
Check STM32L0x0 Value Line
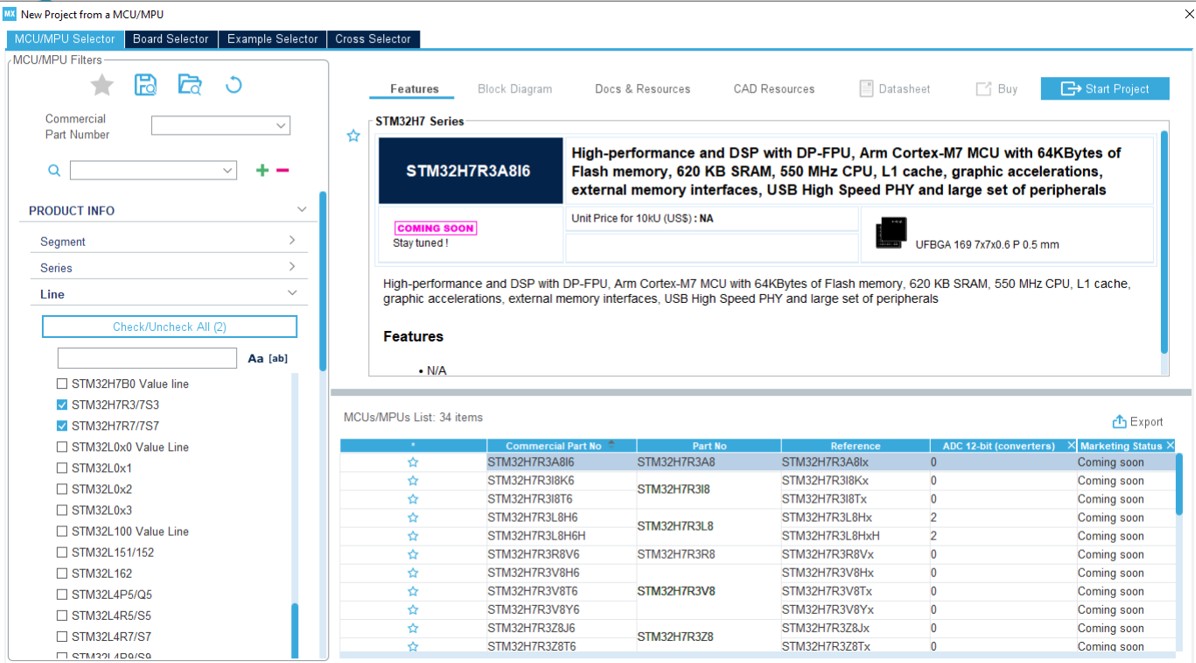coord(62,447)
